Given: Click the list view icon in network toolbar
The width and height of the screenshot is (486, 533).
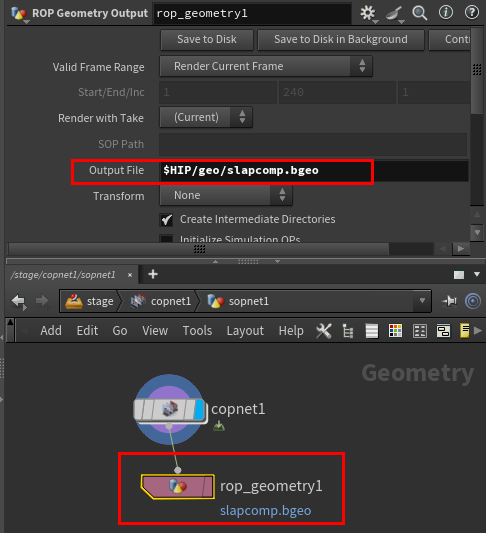Looking at the screenshot, I should click(x=371, y=331).
